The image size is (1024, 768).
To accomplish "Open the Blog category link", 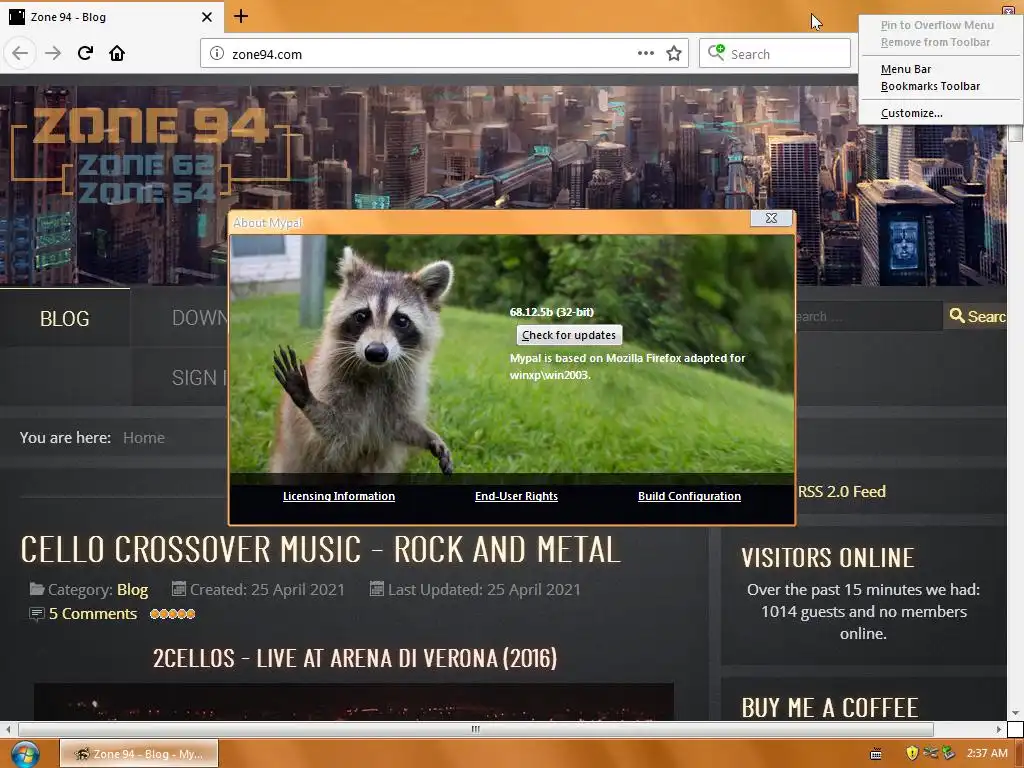I will [x=133, y=590].
